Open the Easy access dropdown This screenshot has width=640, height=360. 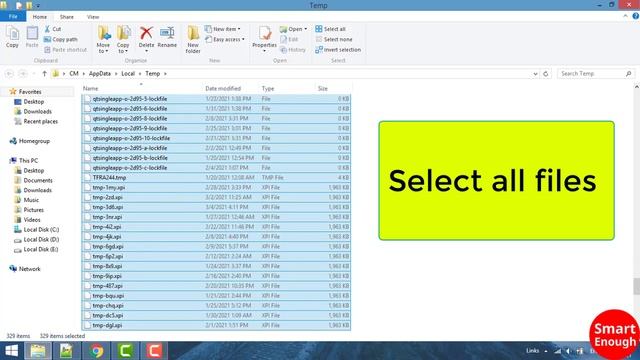tap(225, 40)
